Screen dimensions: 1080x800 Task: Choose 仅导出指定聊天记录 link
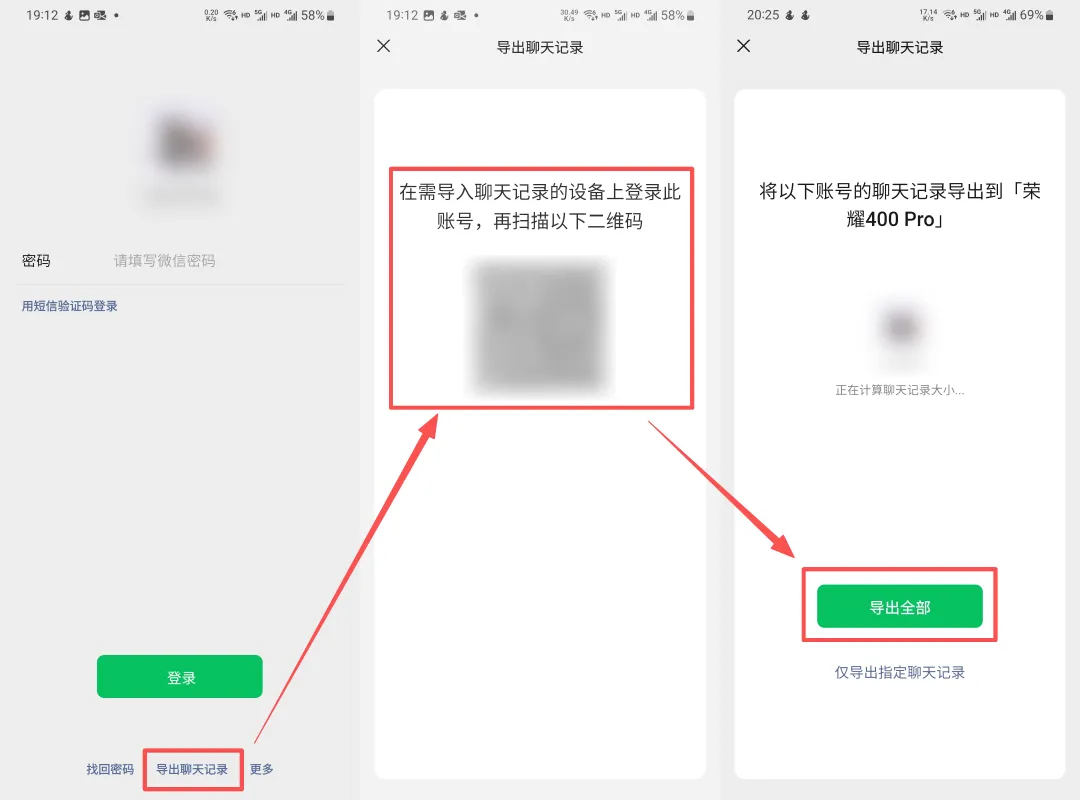[900, 673]
